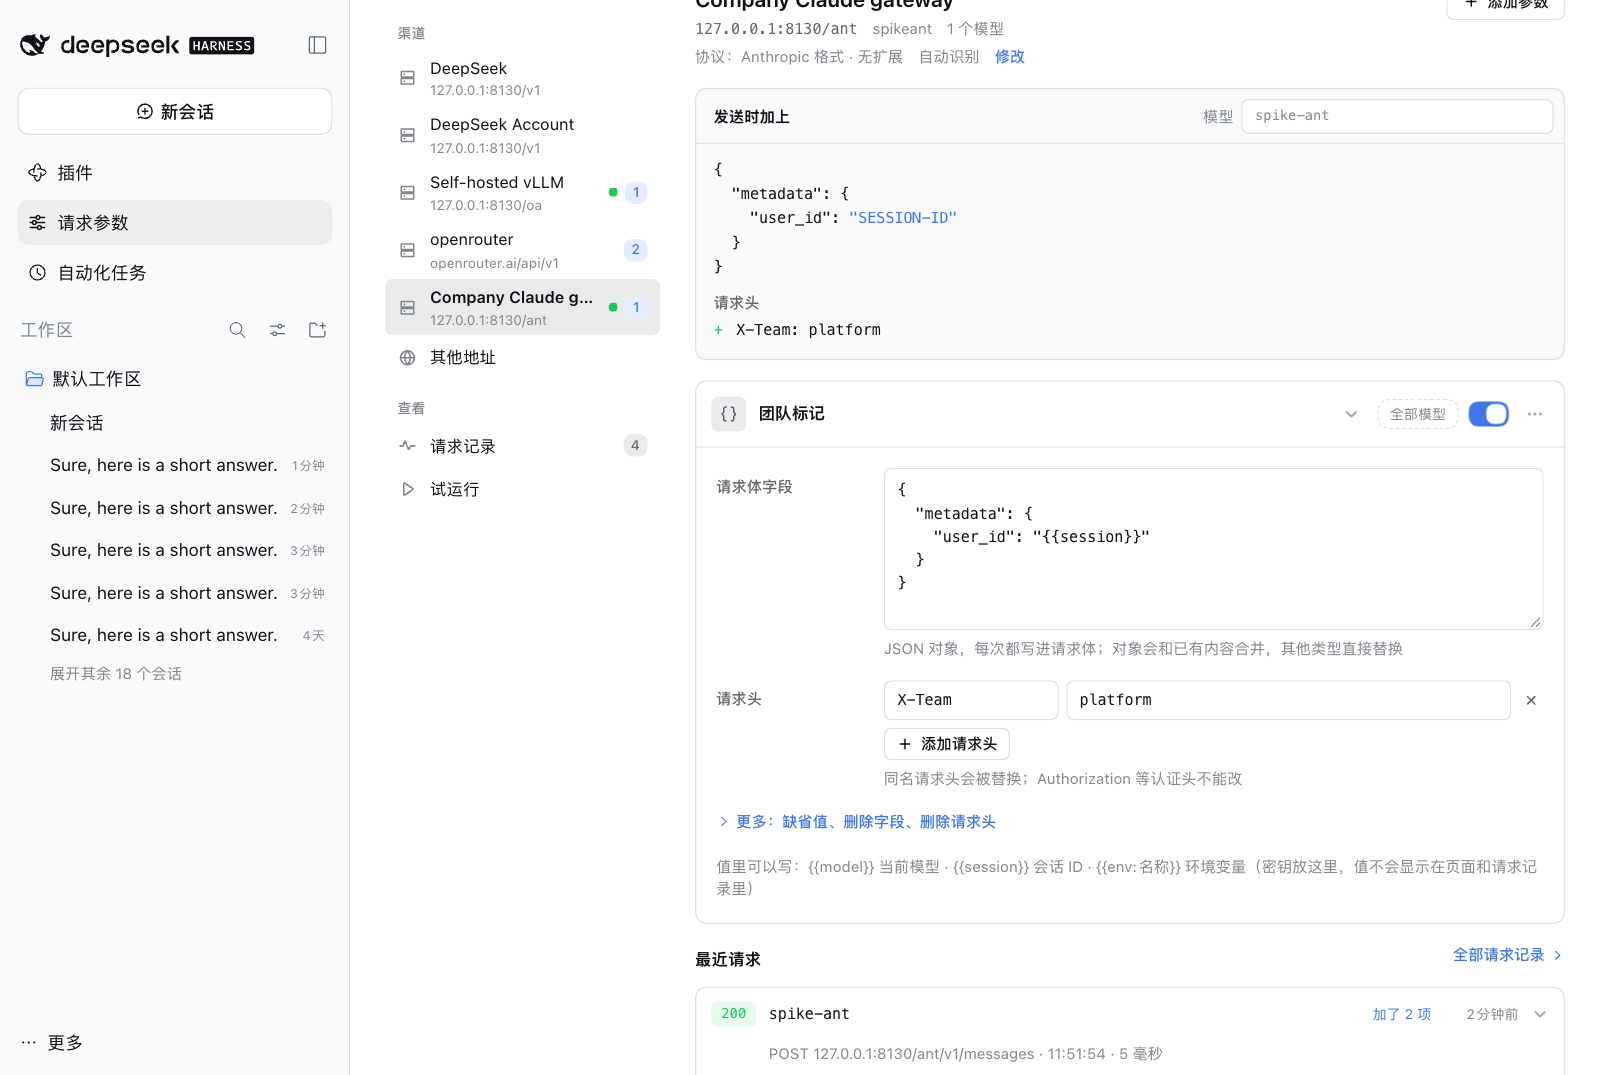1600x1075 pixels.
Task: Expand the remaining 18 conversations
Action: pyautogui.click(x=116, y=674)
